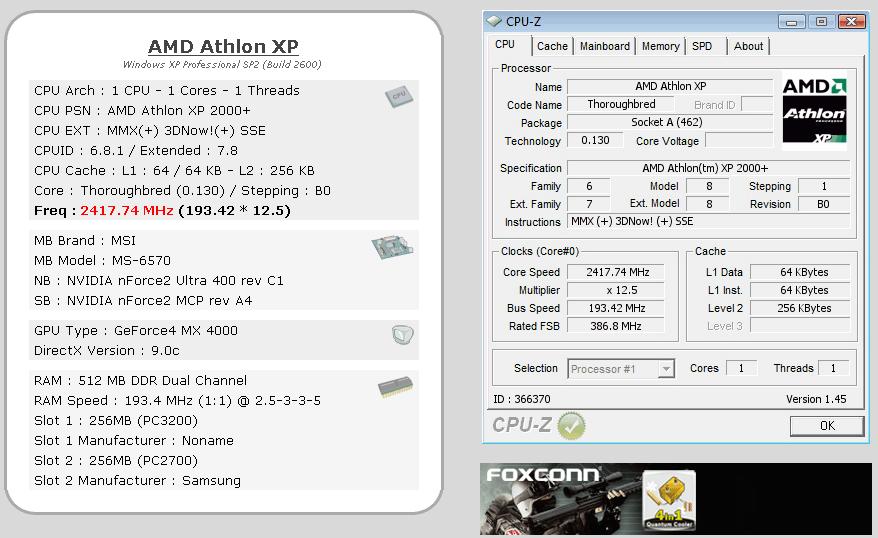Click the 4in1 Quantum Cooler icon
The width and height of the screenshot is (878, 538).
pyautogui.click(x=669, y=499)
